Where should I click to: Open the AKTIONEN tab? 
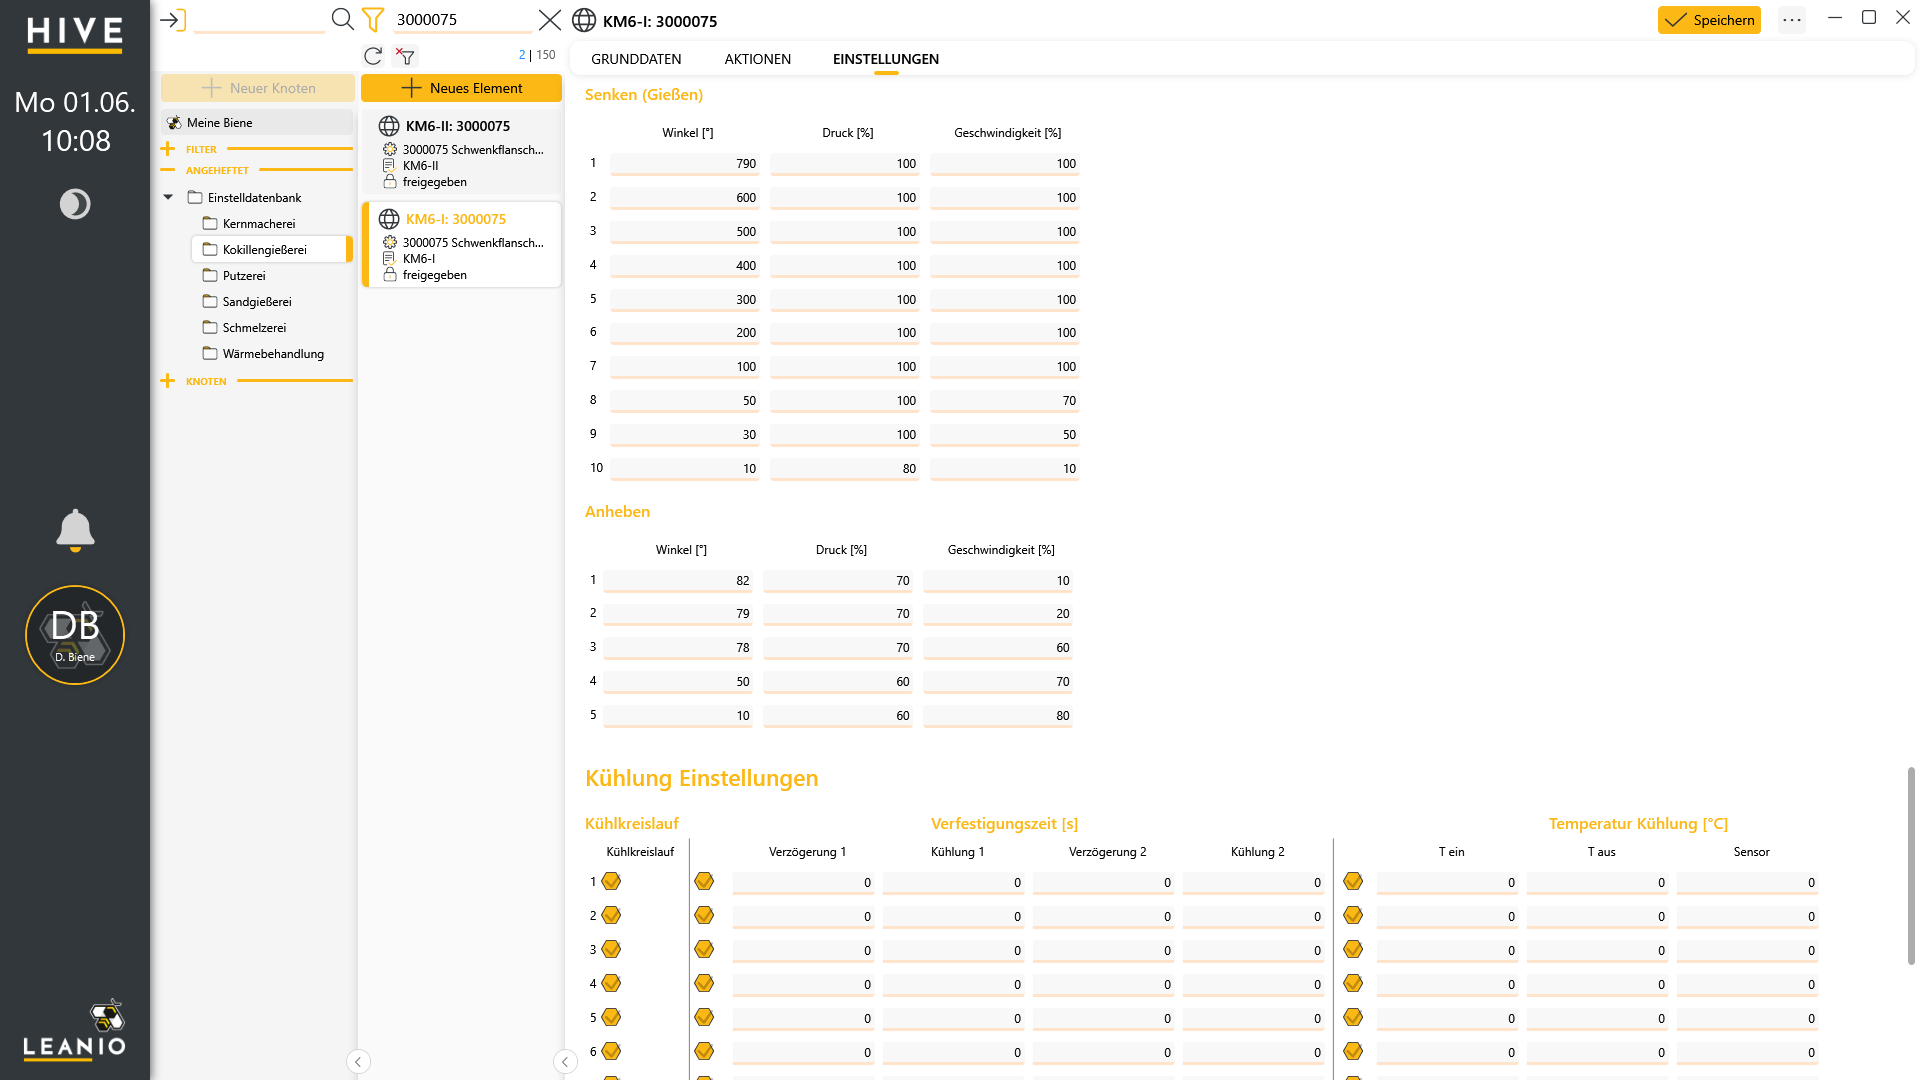coord(758,59)
